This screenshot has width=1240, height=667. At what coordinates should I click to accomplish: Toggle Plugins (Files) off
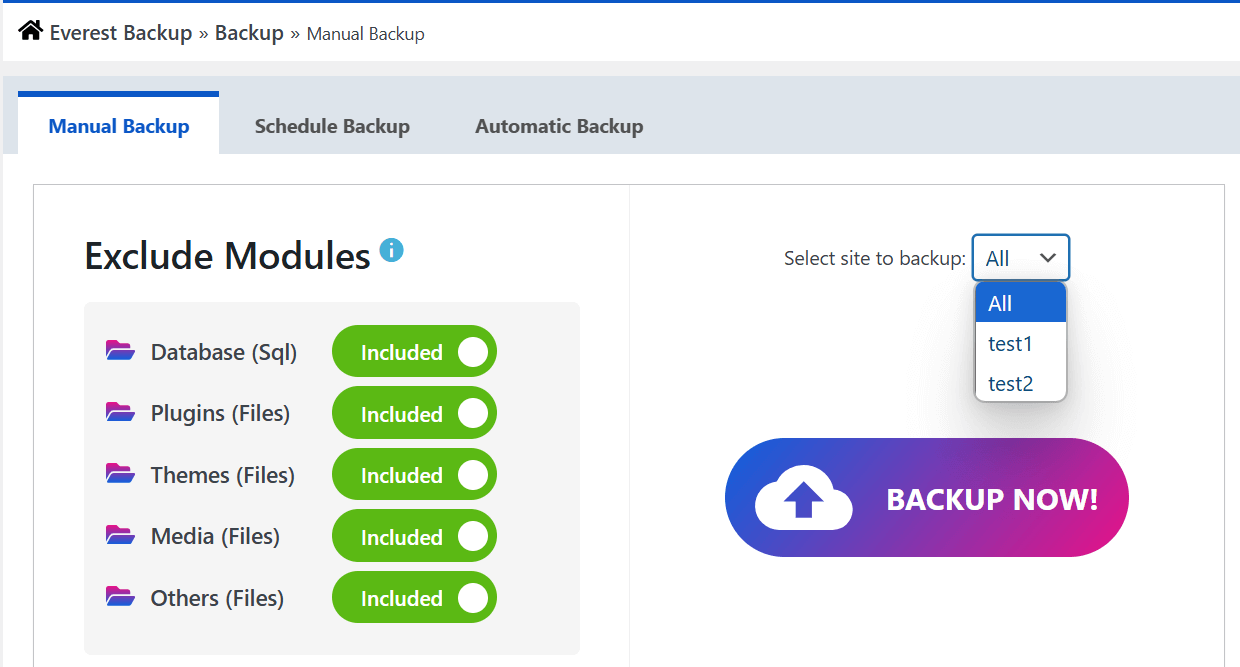pyautogui.click(x=414, y=412)
